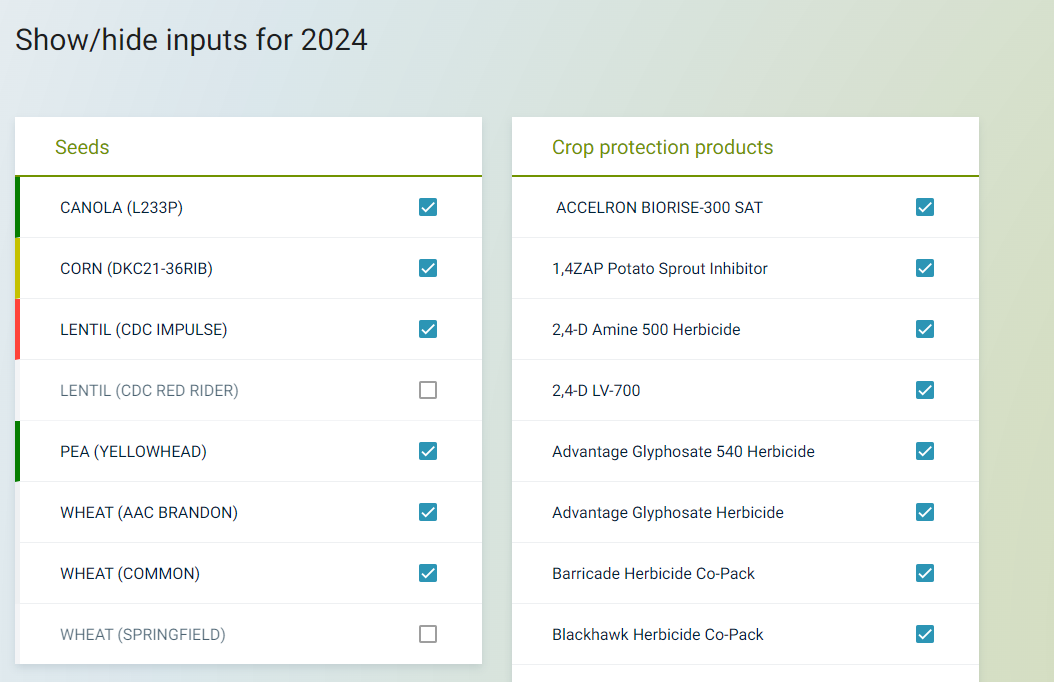1054x682 pixels.
Task: Enable the LENTIL (CDC RED RIDER) checkbox
Action: (428, 390)
